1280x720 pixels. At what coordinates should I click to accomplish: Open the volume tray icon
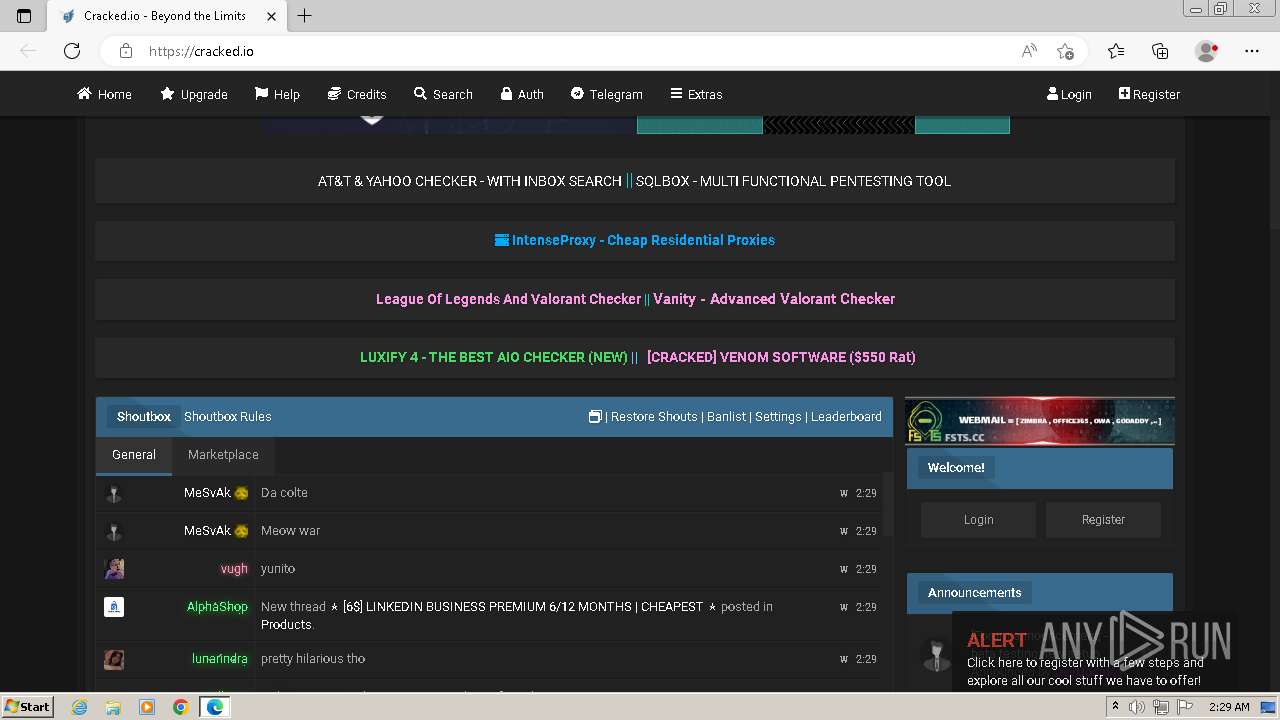pyautogui.click(x=1137, y=707)
